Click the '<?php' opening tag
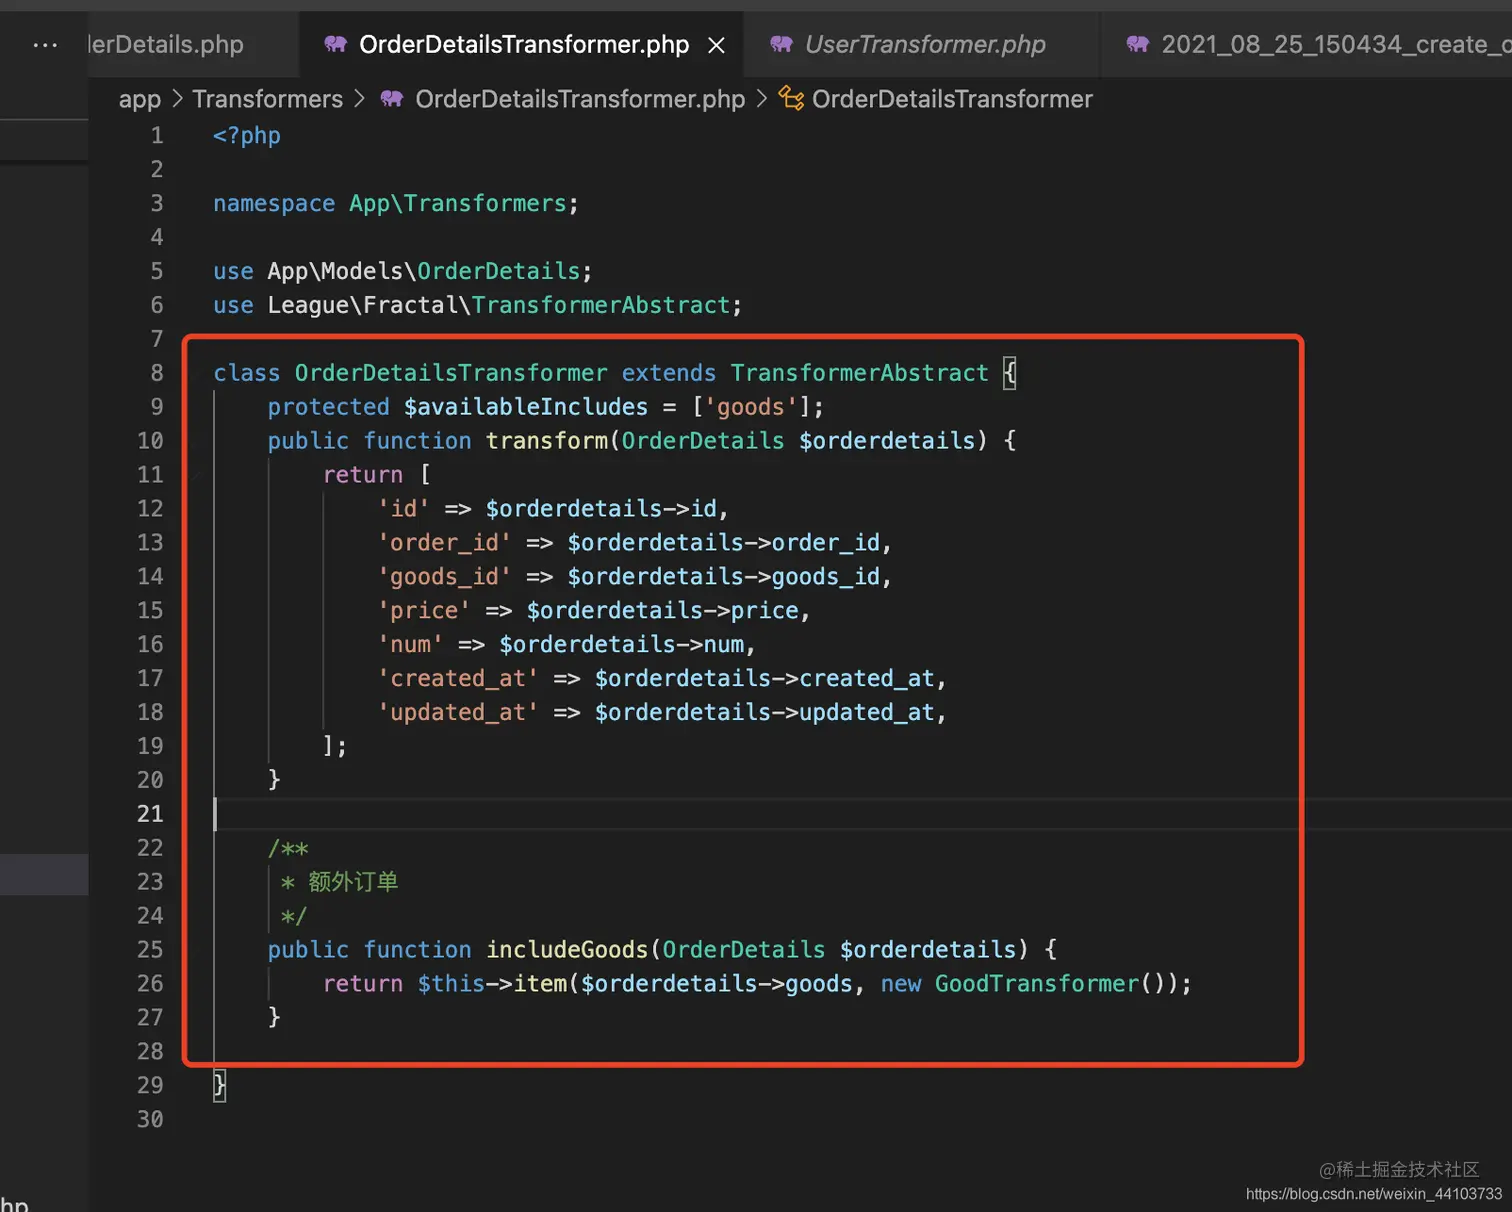This screenshot has height=1212, width=1512. click(247, 136)
